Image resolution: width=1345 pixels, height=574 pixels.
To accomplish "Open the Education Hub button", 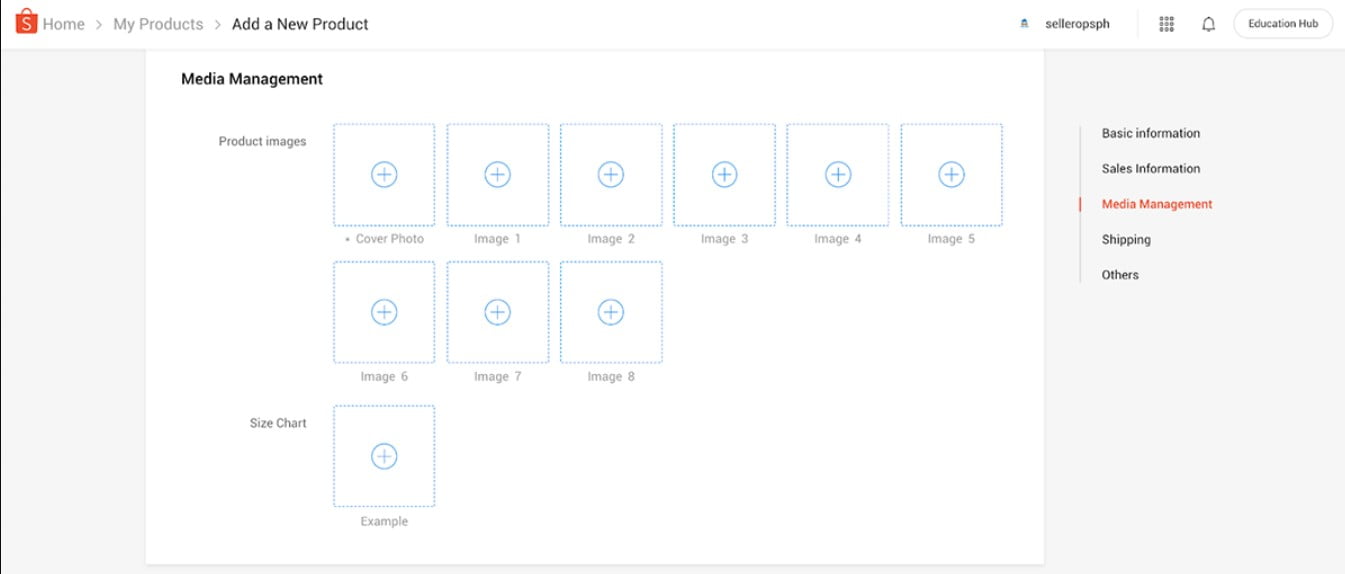I will tap(1282, 24).
